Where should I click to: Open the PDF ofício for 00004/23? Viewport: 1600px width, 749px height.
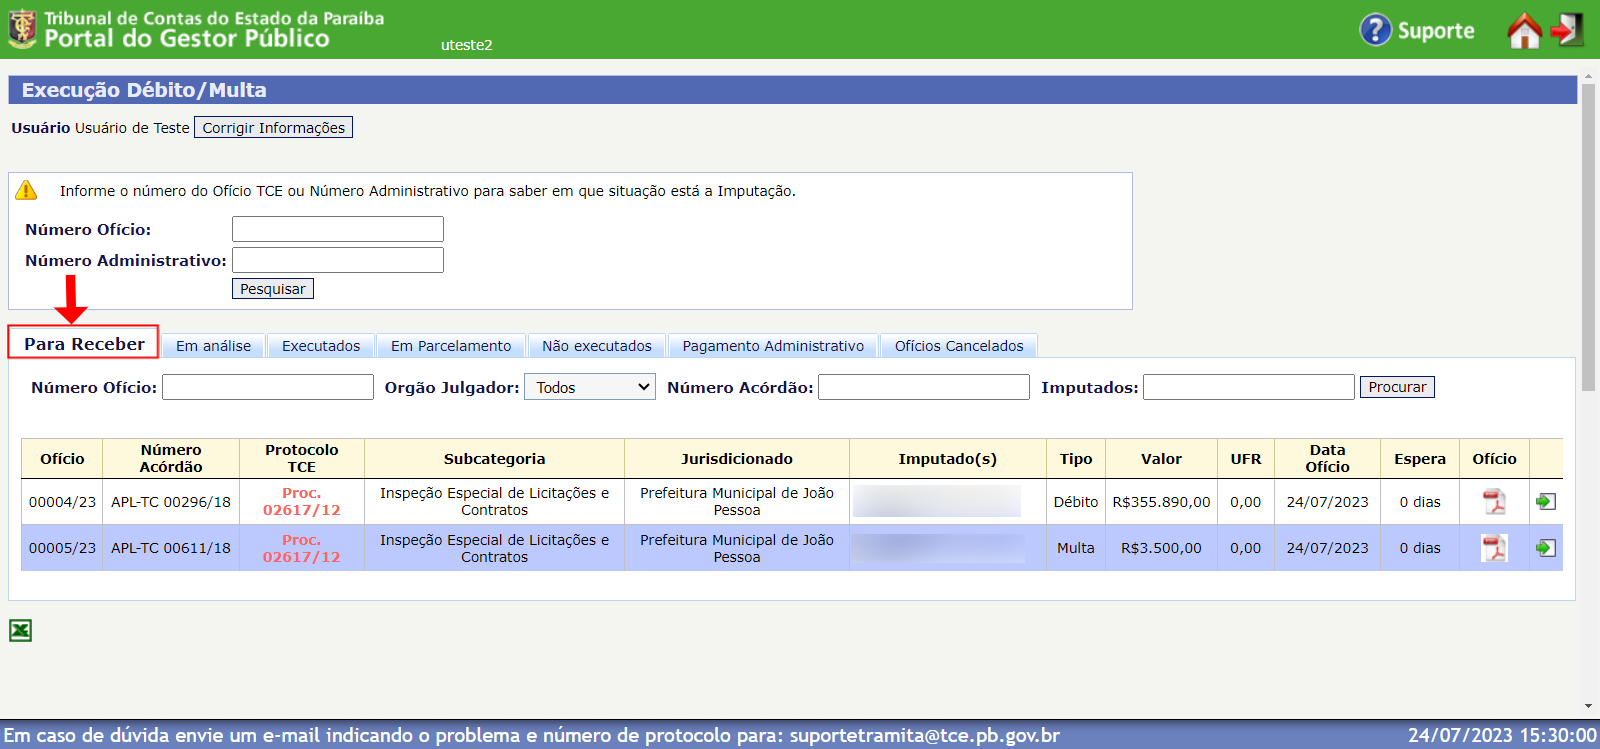1494,502
